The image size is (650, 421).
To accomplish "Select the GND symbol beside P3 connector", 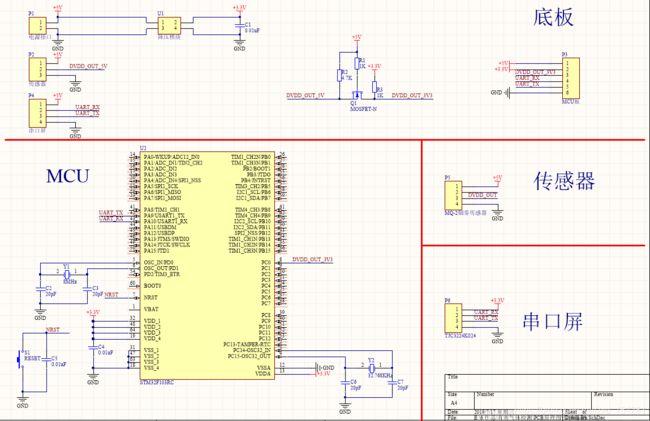I will [500, 92].
